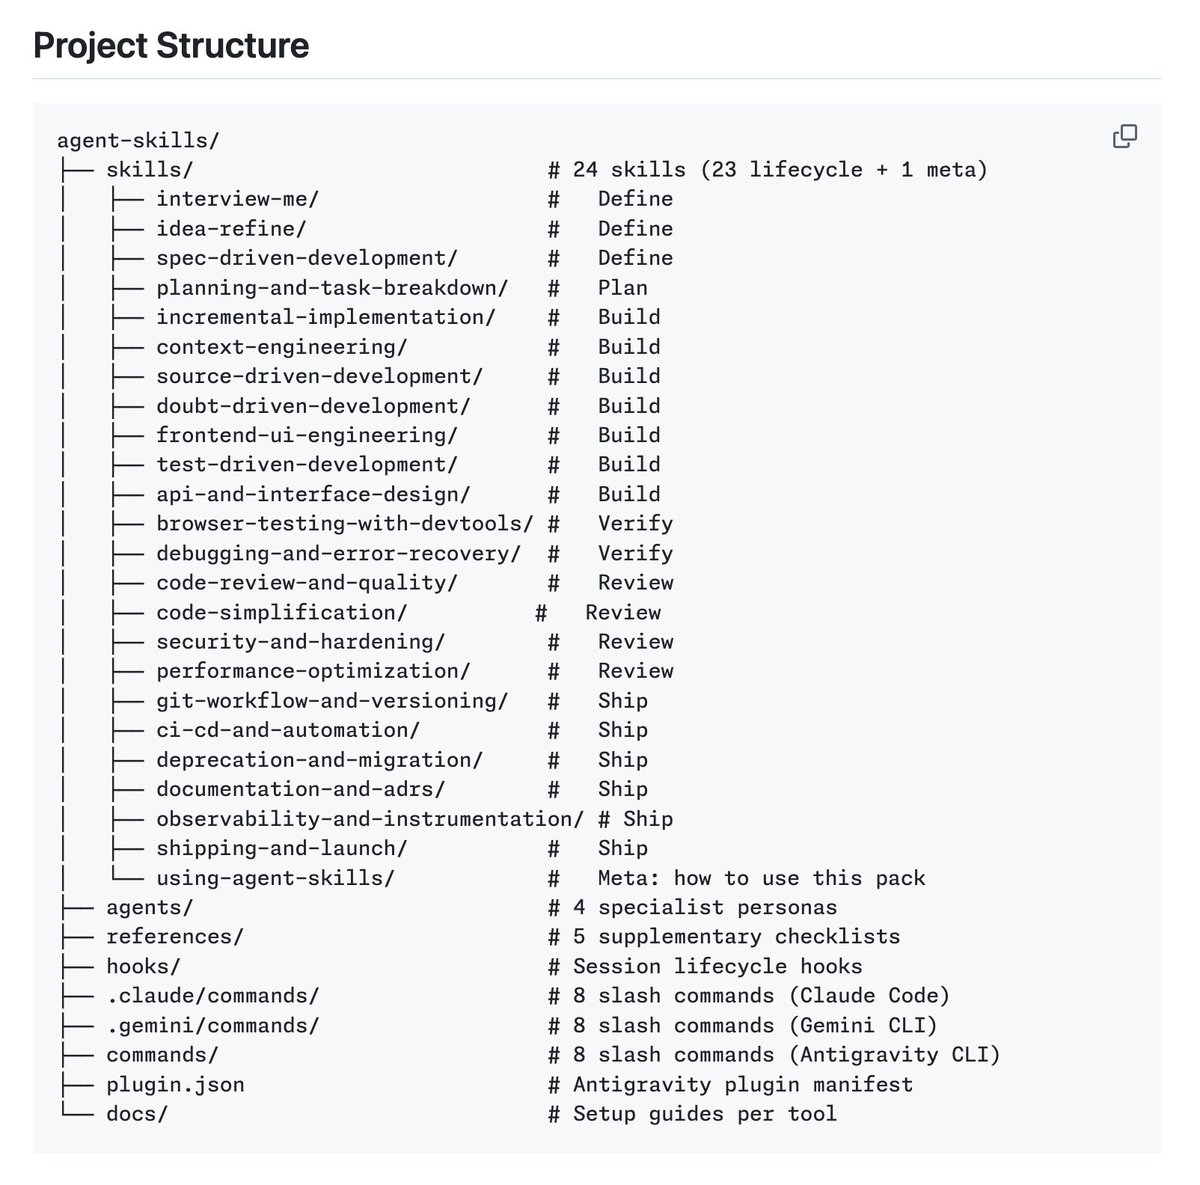Click the Project Structure heading

point(171,46)
